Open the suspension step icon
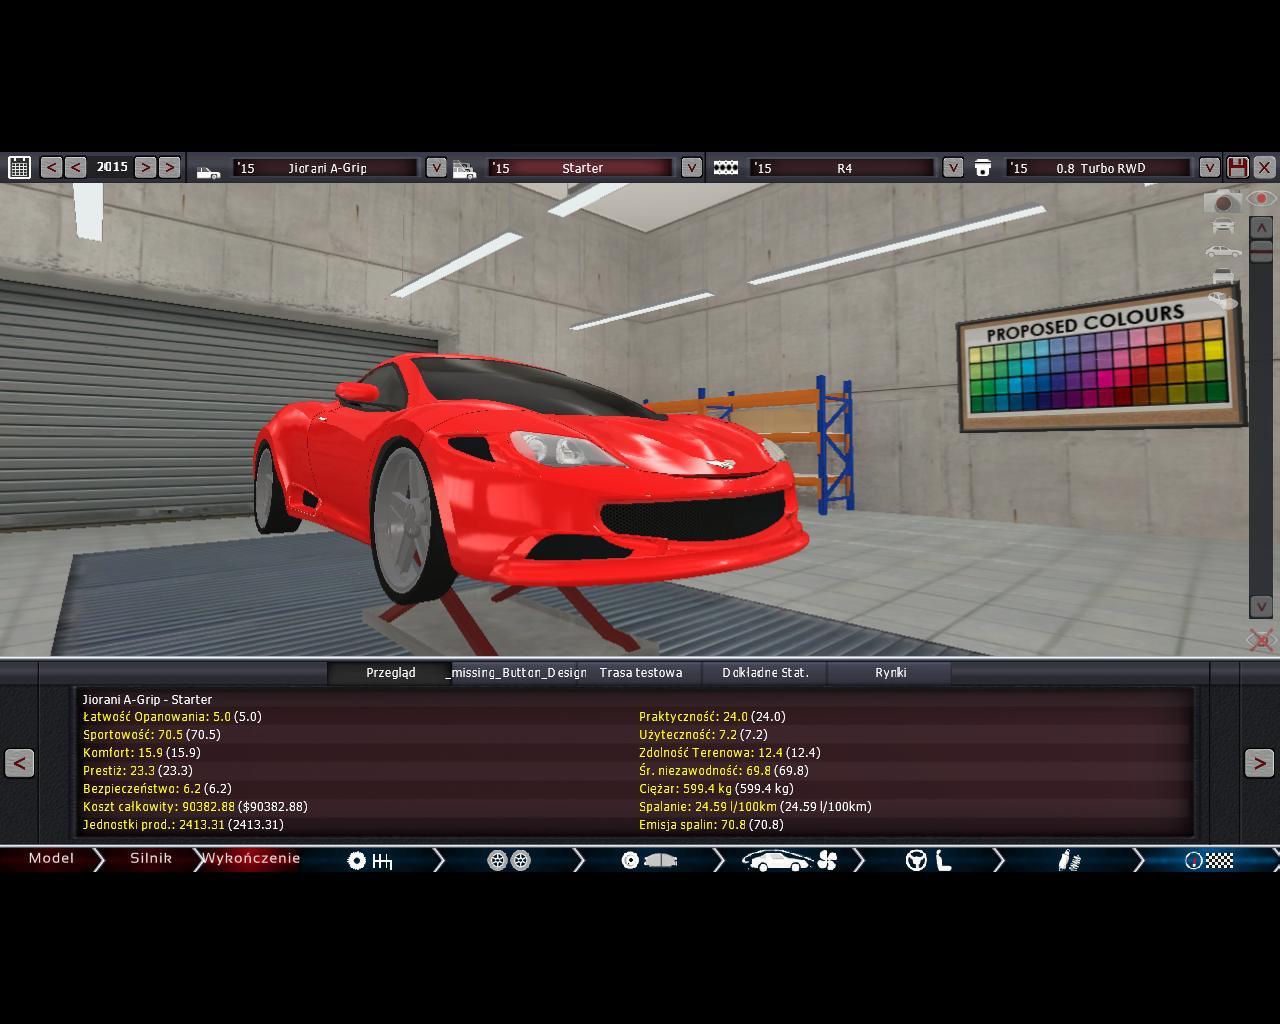Viewport: 1280px width, 1024px height. (x=1069, y=860)
